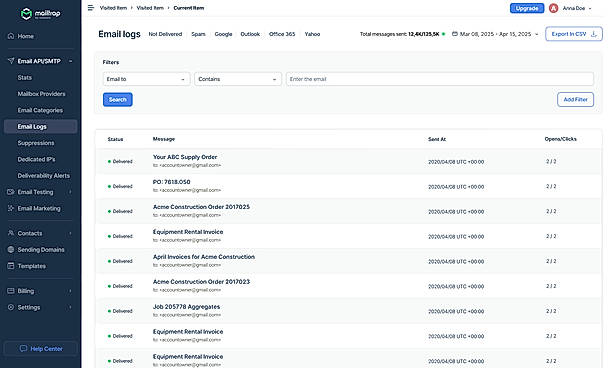Open 'Acme Construction Order 2017023' message
The image size is (615, 368).
point(201,282)
